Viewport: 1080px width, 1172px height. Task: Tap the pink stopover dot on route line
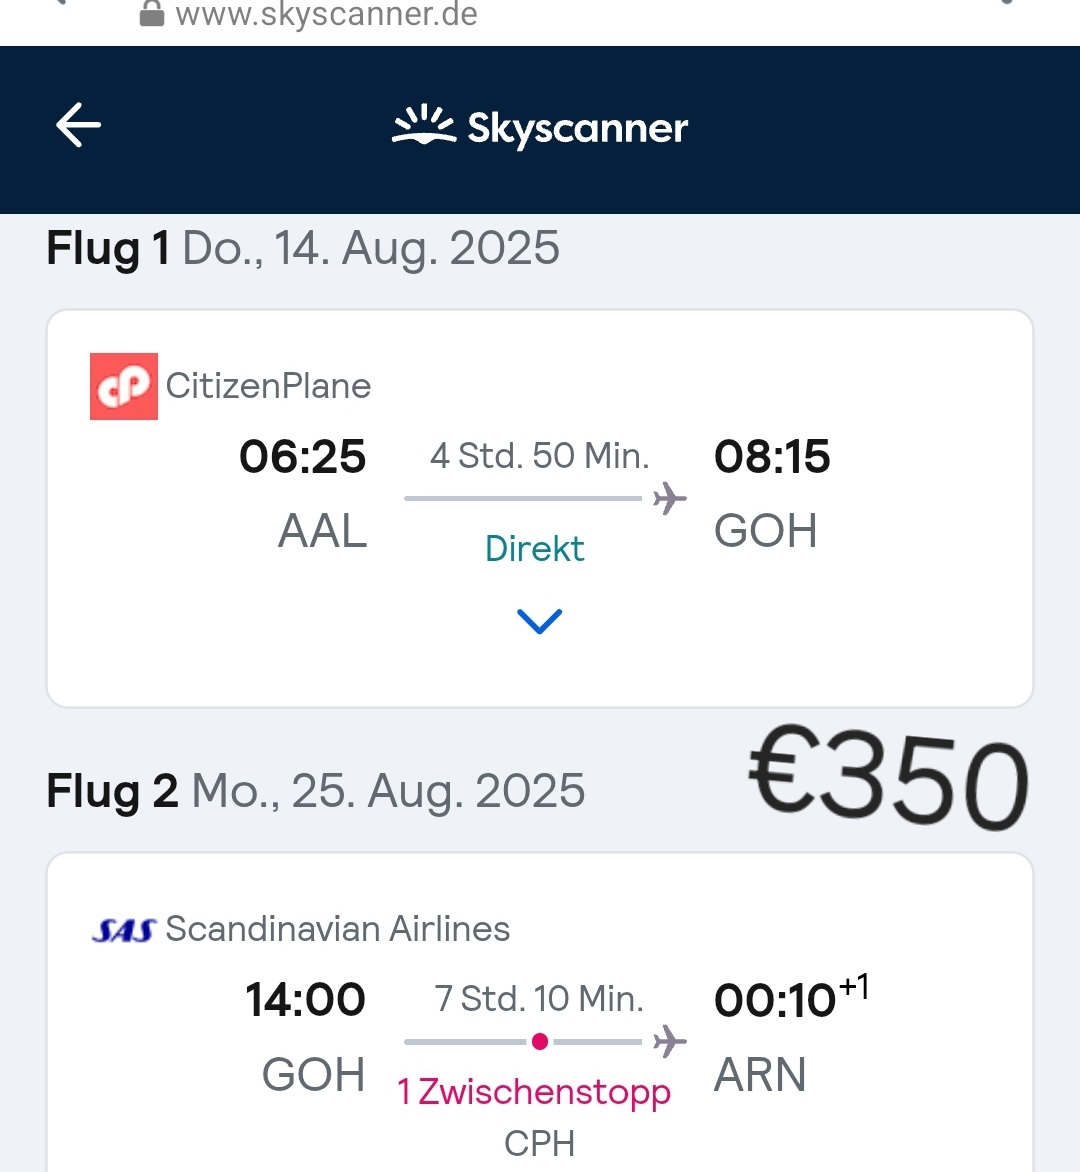coord(540,1042)
